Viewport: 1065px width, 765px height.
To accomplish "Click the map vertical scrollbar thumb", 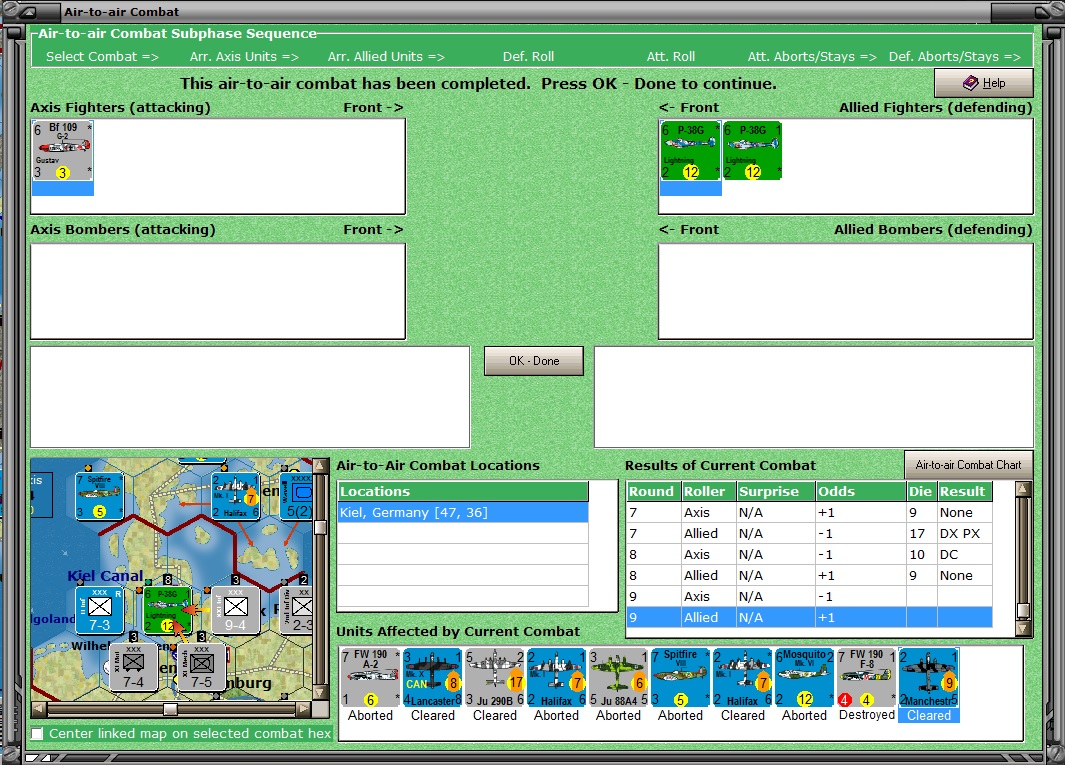I will [321, 527].
